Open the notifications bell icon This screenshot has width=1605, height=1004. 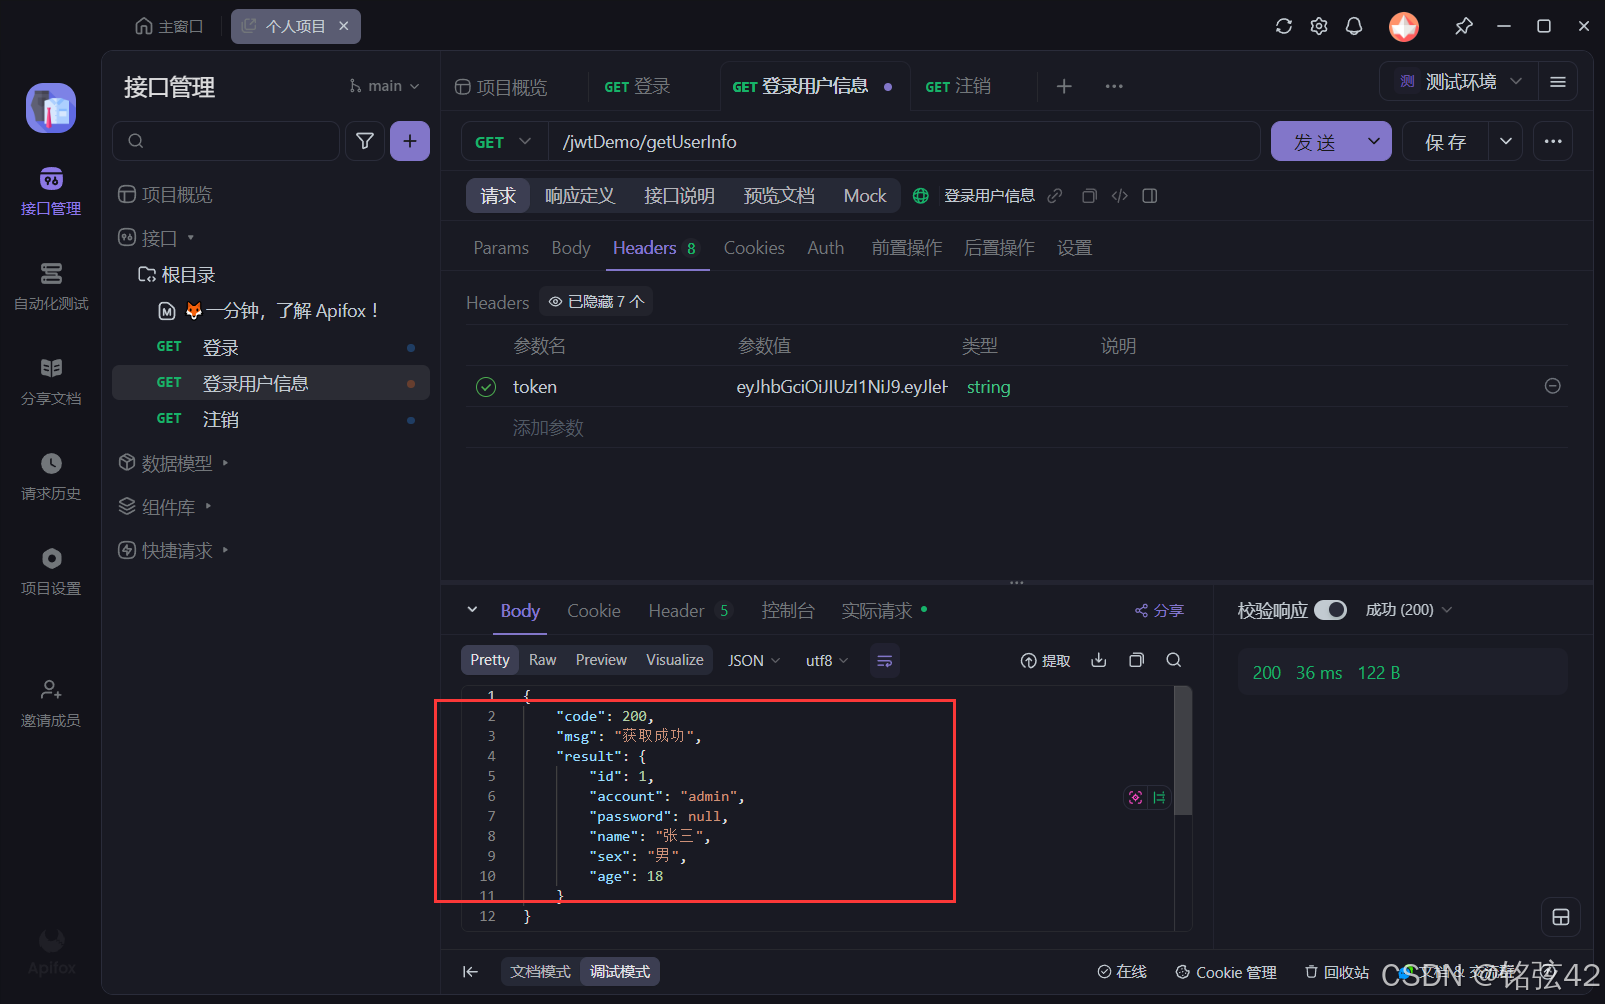coord(1354,26)
